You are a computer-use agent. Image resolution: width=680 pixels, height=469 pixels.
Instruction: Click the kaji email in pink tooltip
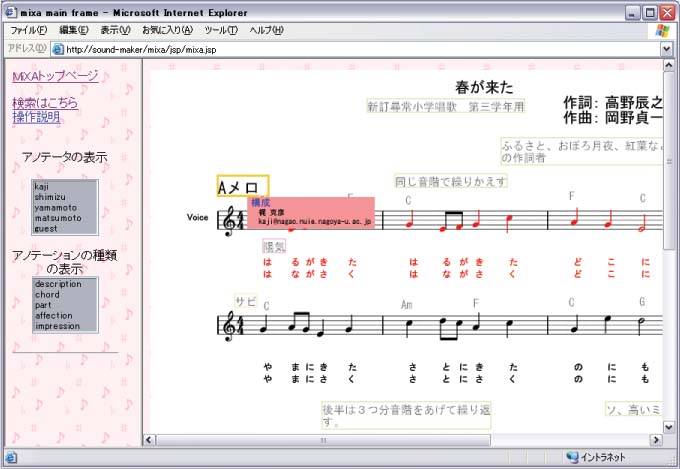pyautogui.click(x=314, y=222)
